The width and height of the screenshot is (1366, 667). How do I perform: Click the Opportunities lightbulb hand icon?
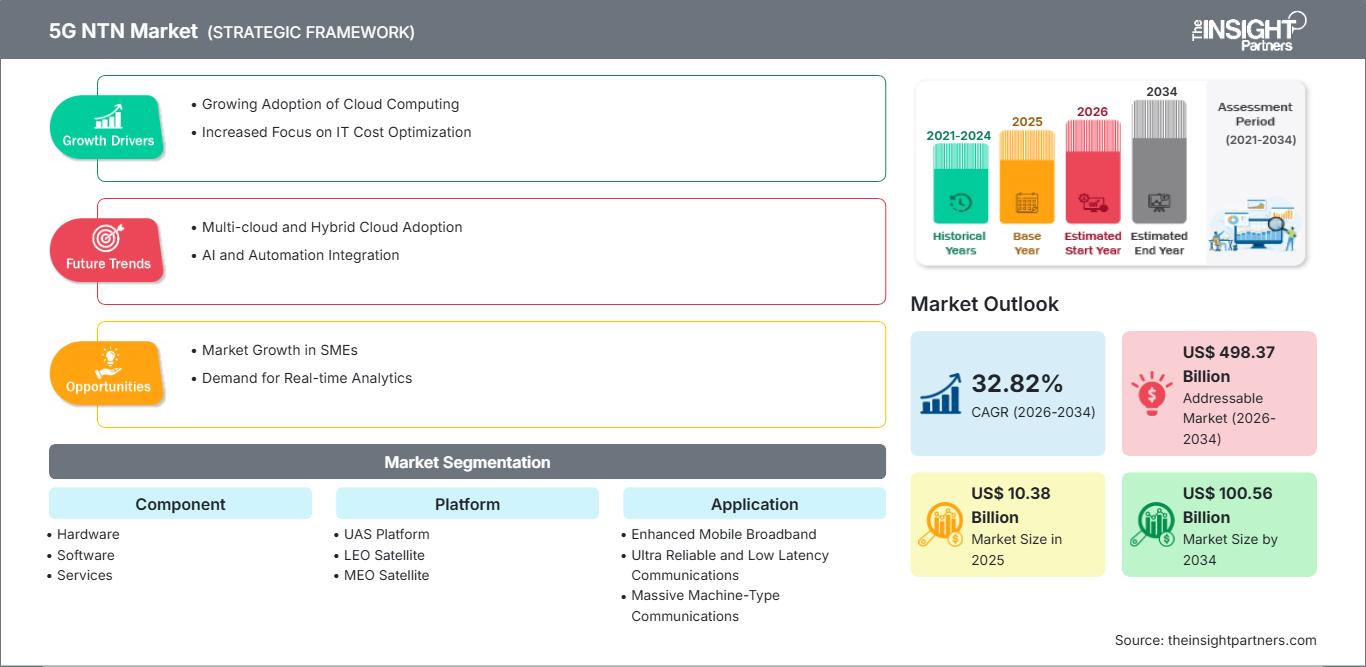(108, 362)
